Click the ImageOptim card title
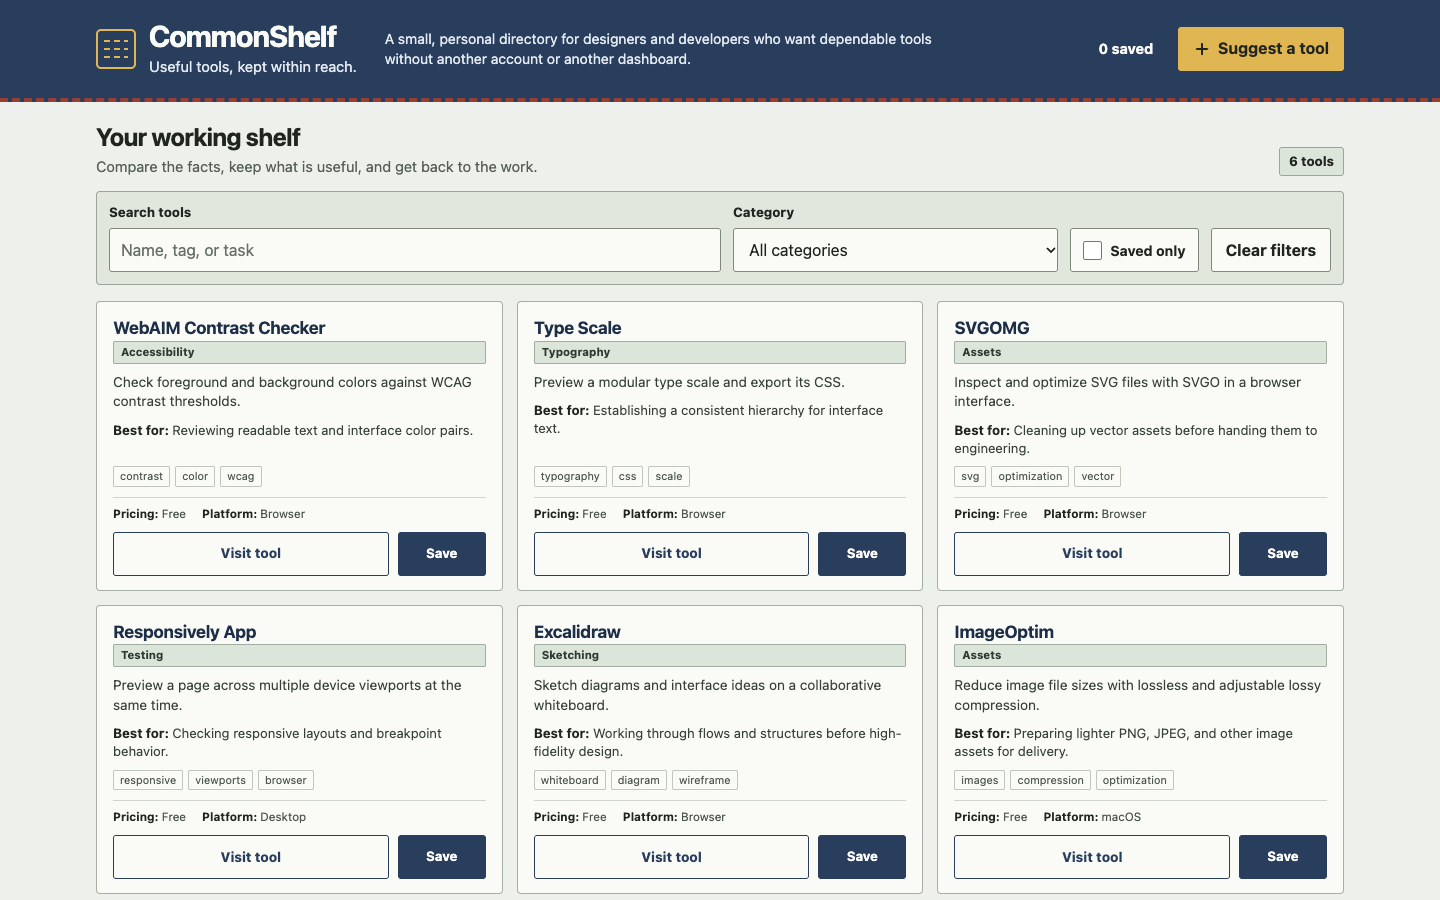 [1004, 632]
